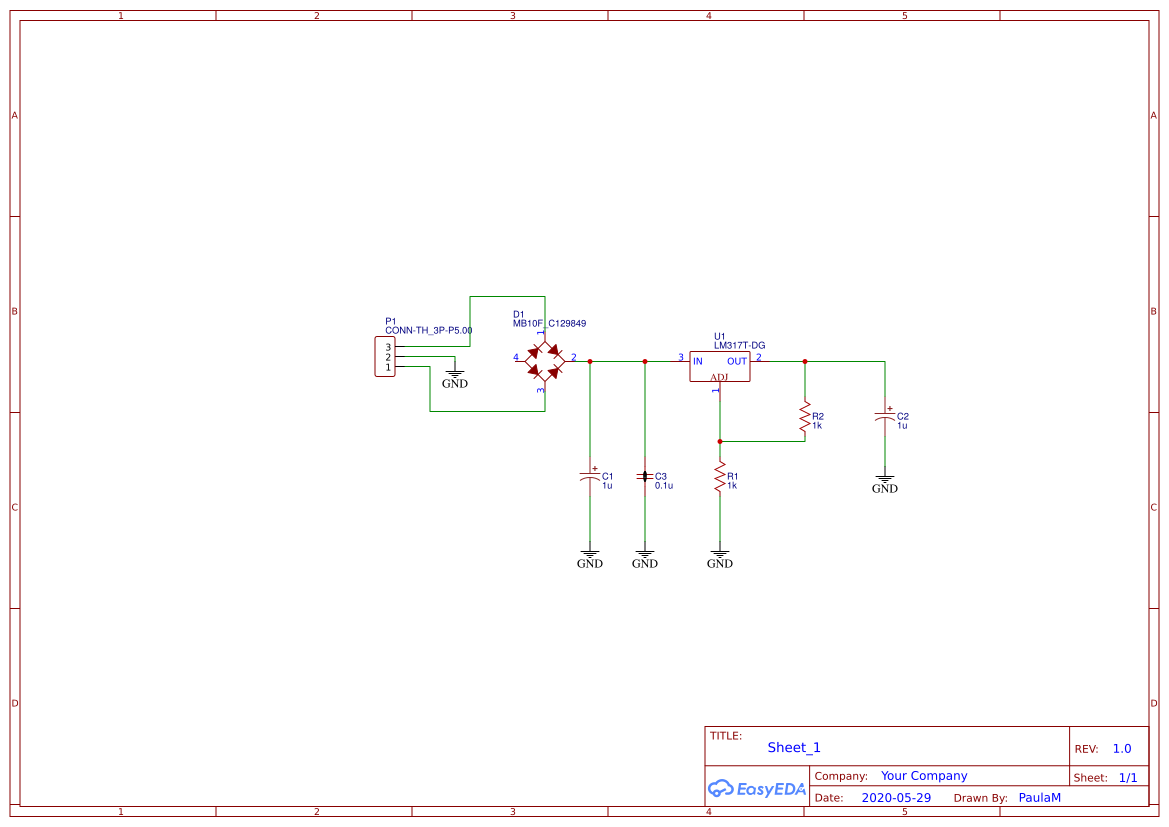Select the 'C3' designator label
1169x827 pixels.
point(661,477)
